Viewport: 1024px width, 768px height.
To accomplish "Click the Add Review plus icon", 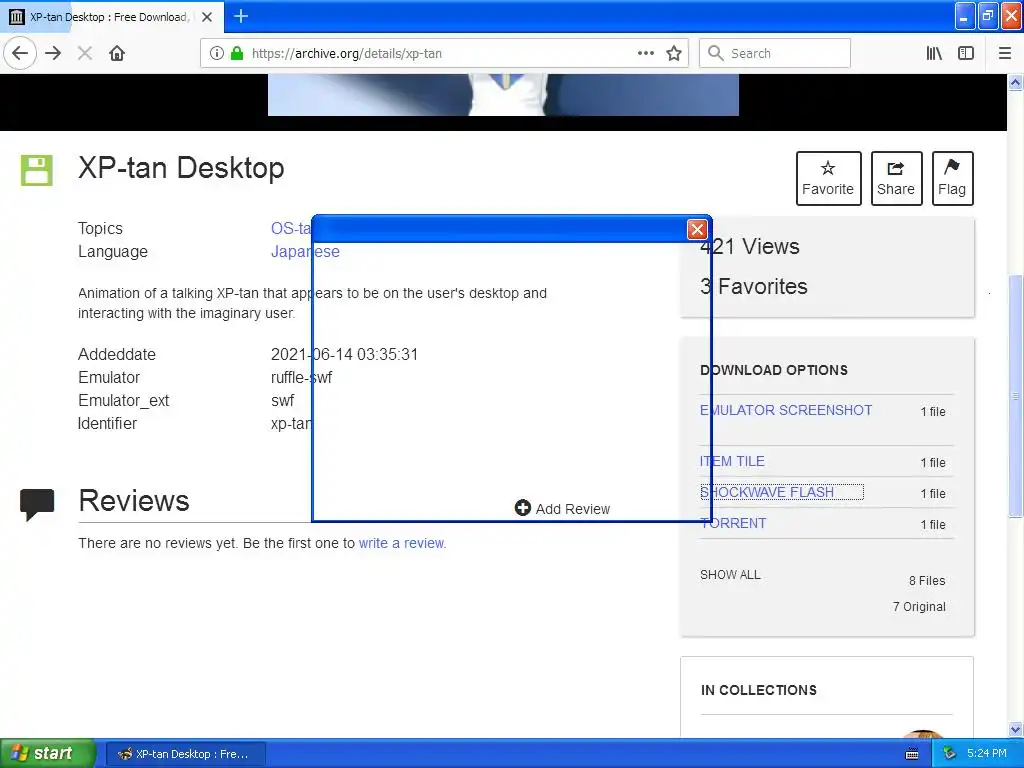I will [x=522, y=508].
